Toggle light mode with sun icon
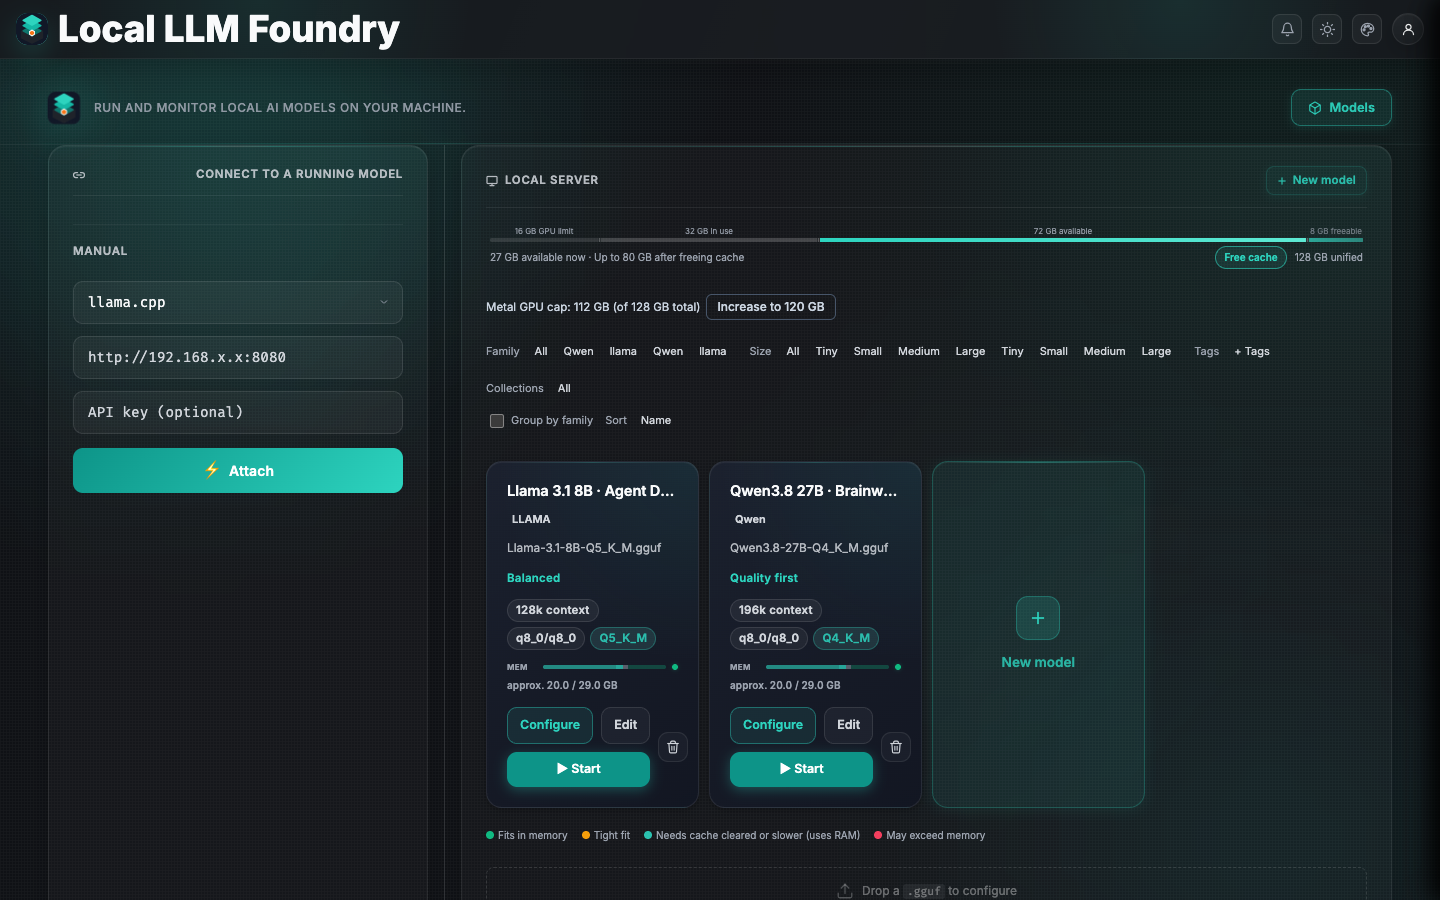The image size is (1440, 900). pyautogui.click(x=1327, y=29)
